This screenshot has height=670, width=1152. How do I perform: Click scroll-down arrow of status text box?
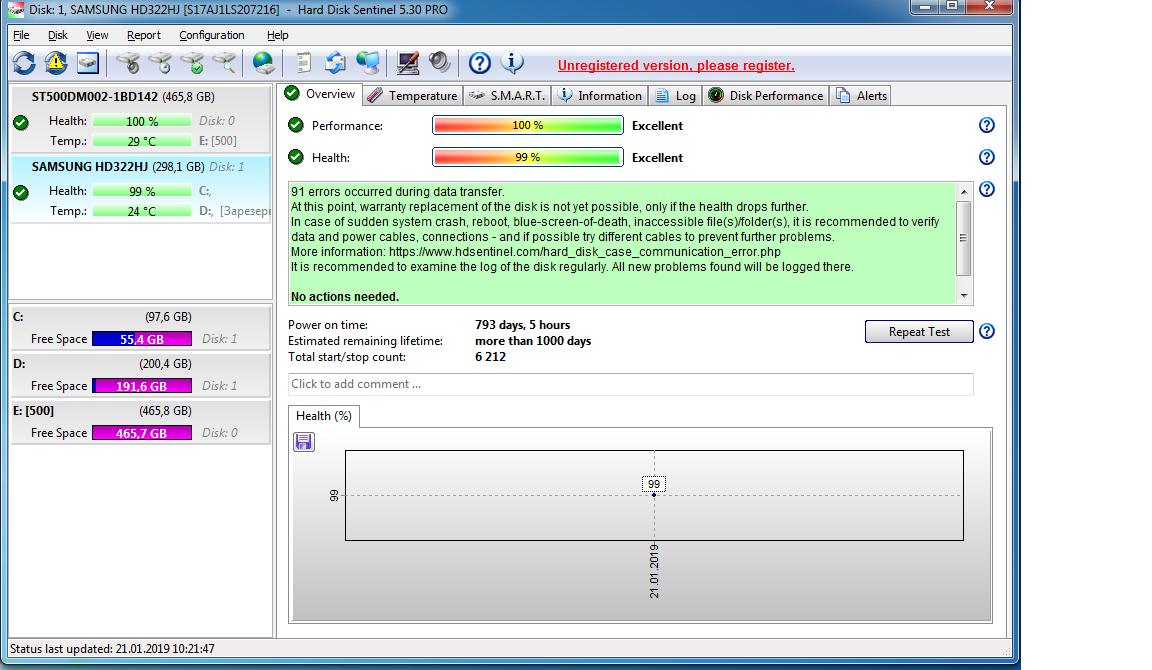tap(964, 296)
